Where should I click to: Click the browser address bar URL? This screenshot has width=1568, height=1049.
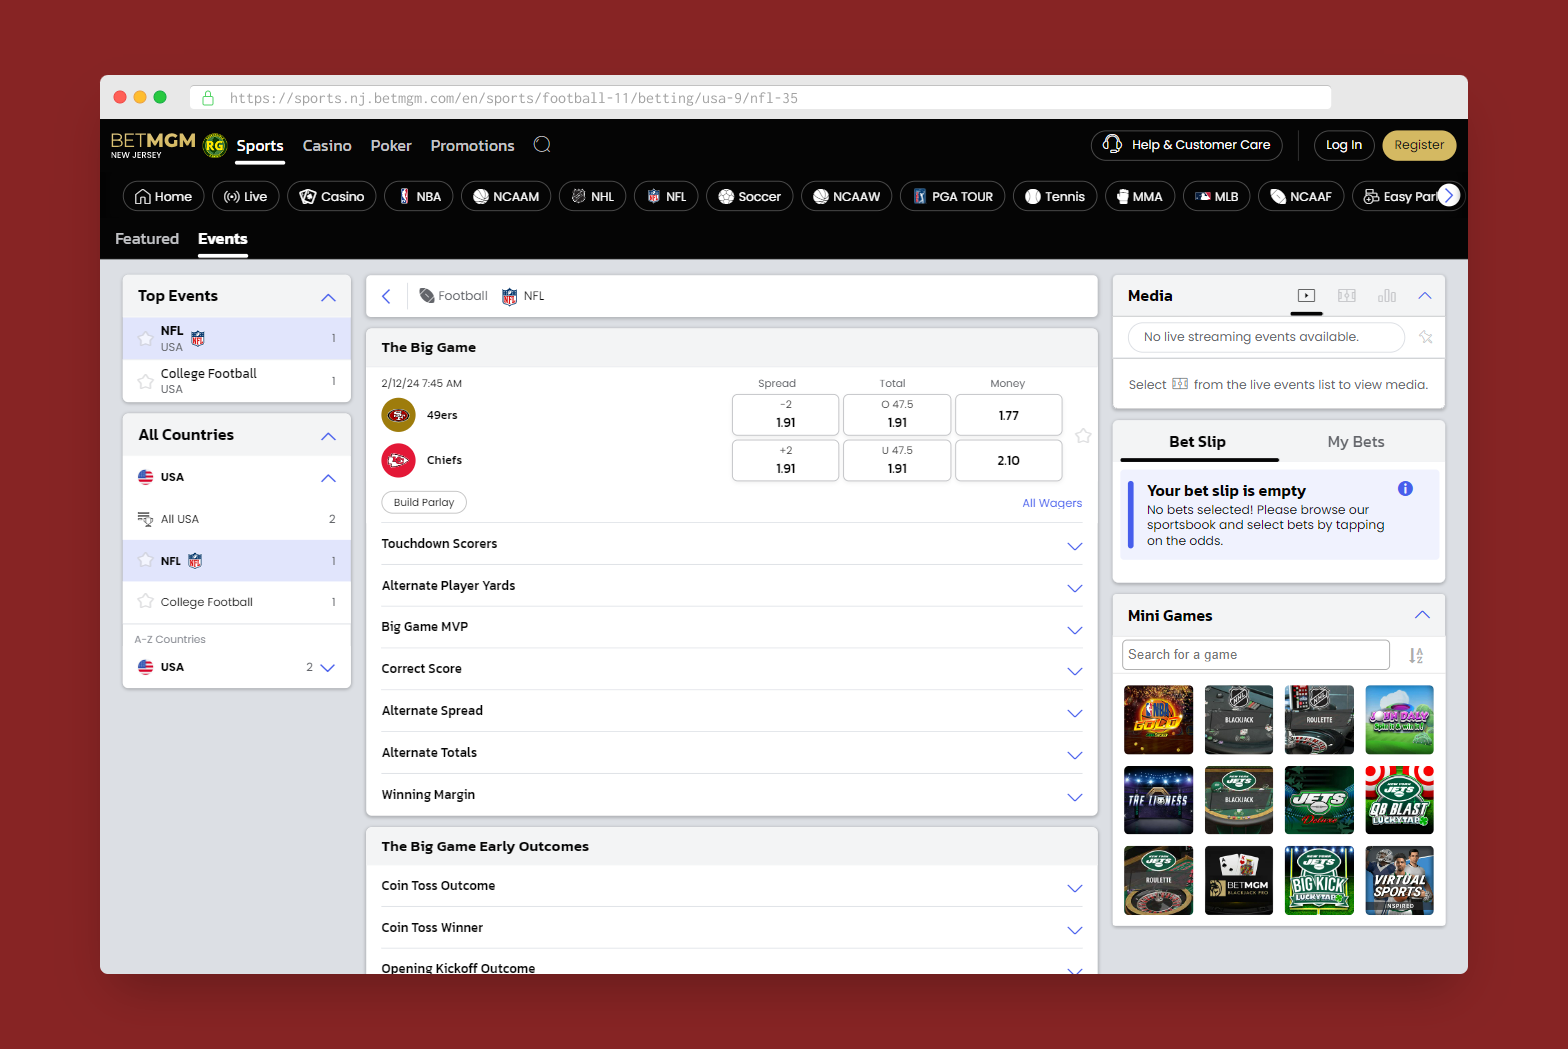coord(760,98)
